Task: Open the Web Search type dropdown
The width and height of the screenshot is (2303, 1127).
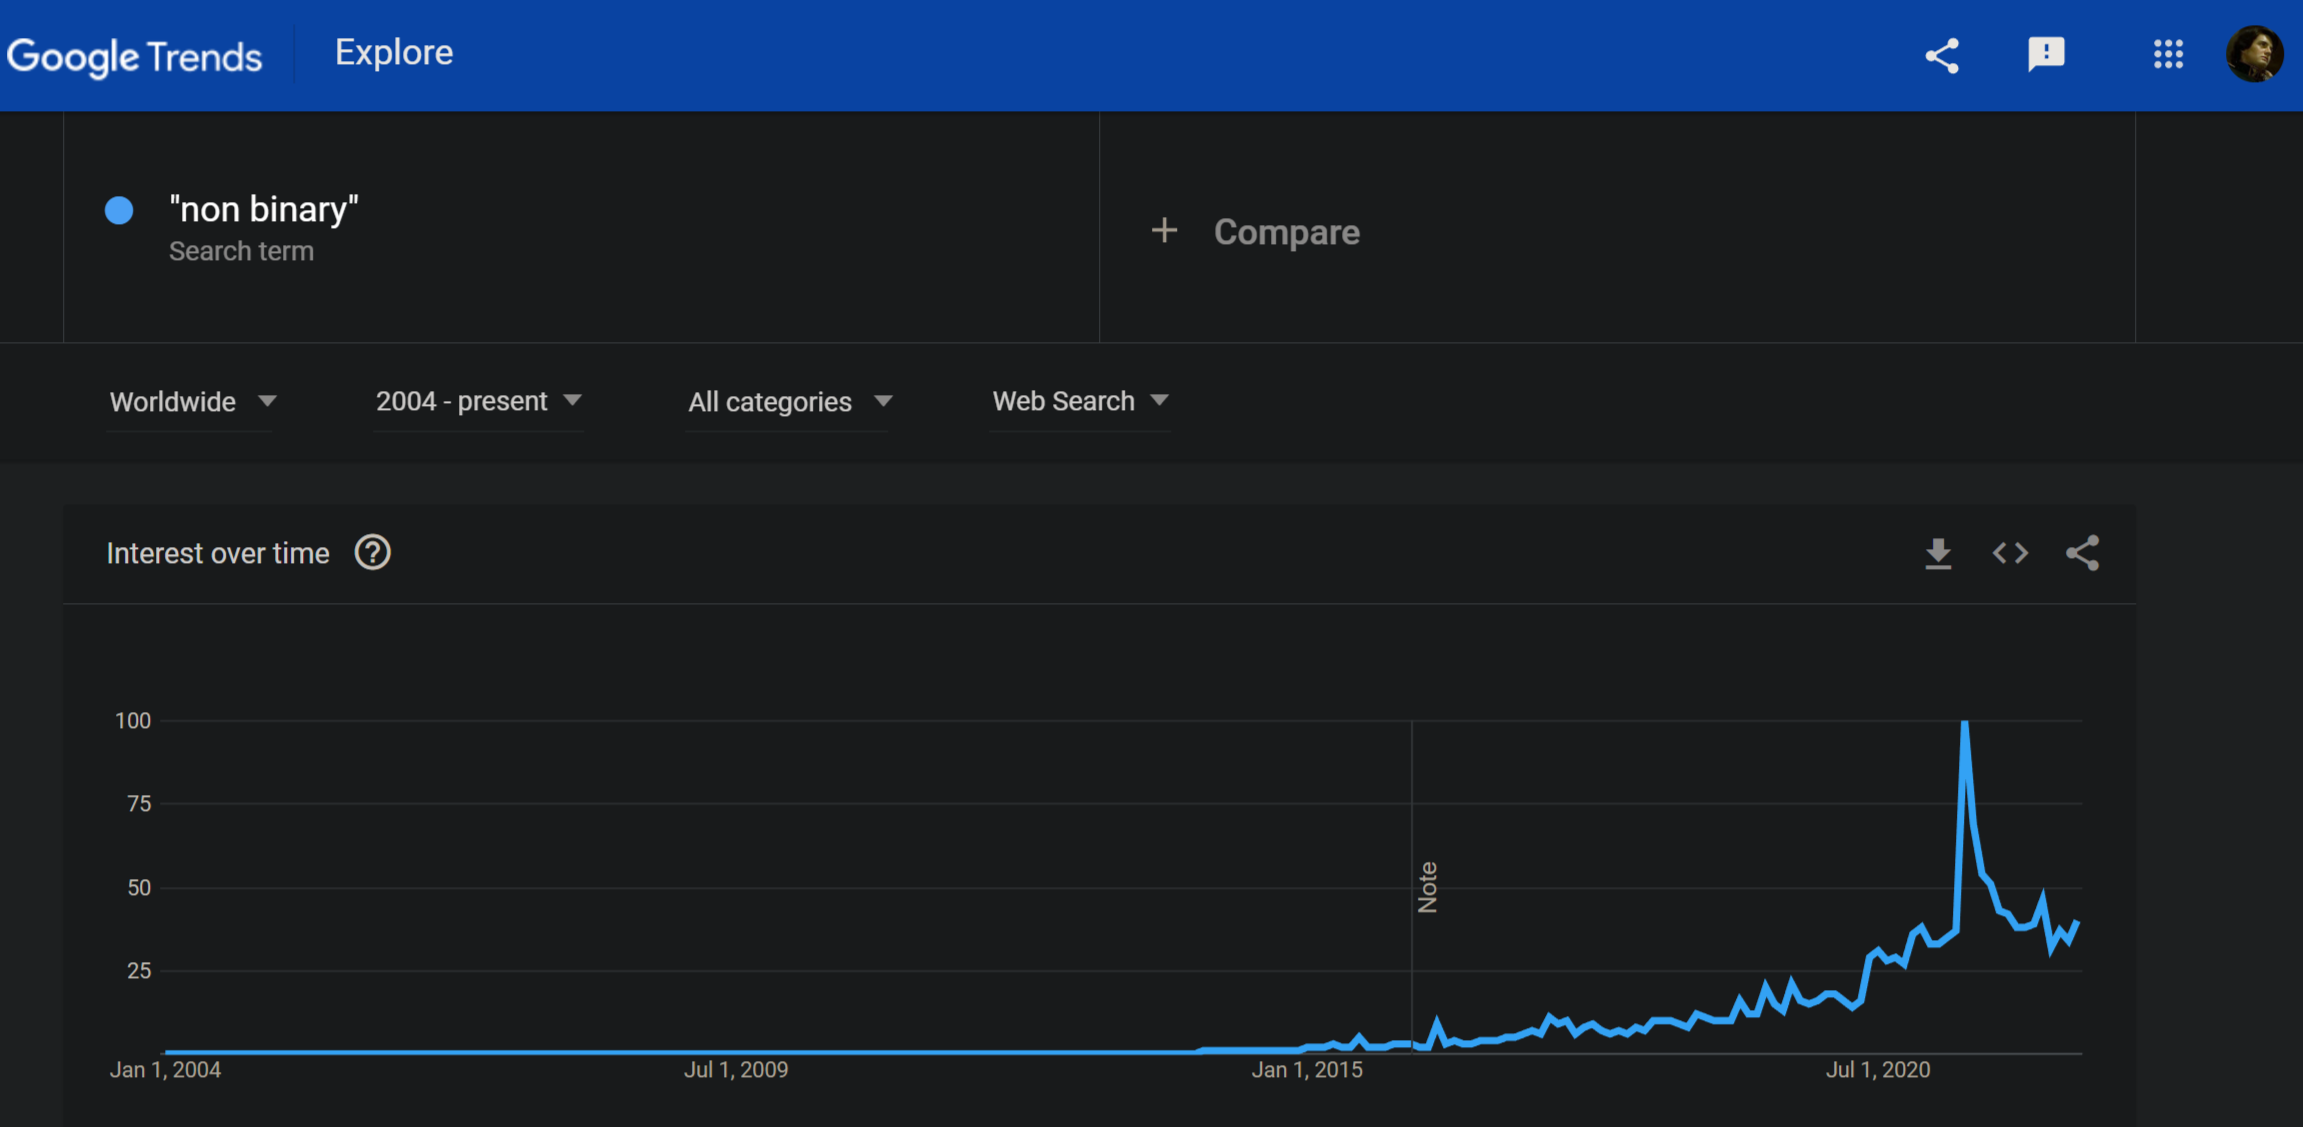Action: (1079, 402)
